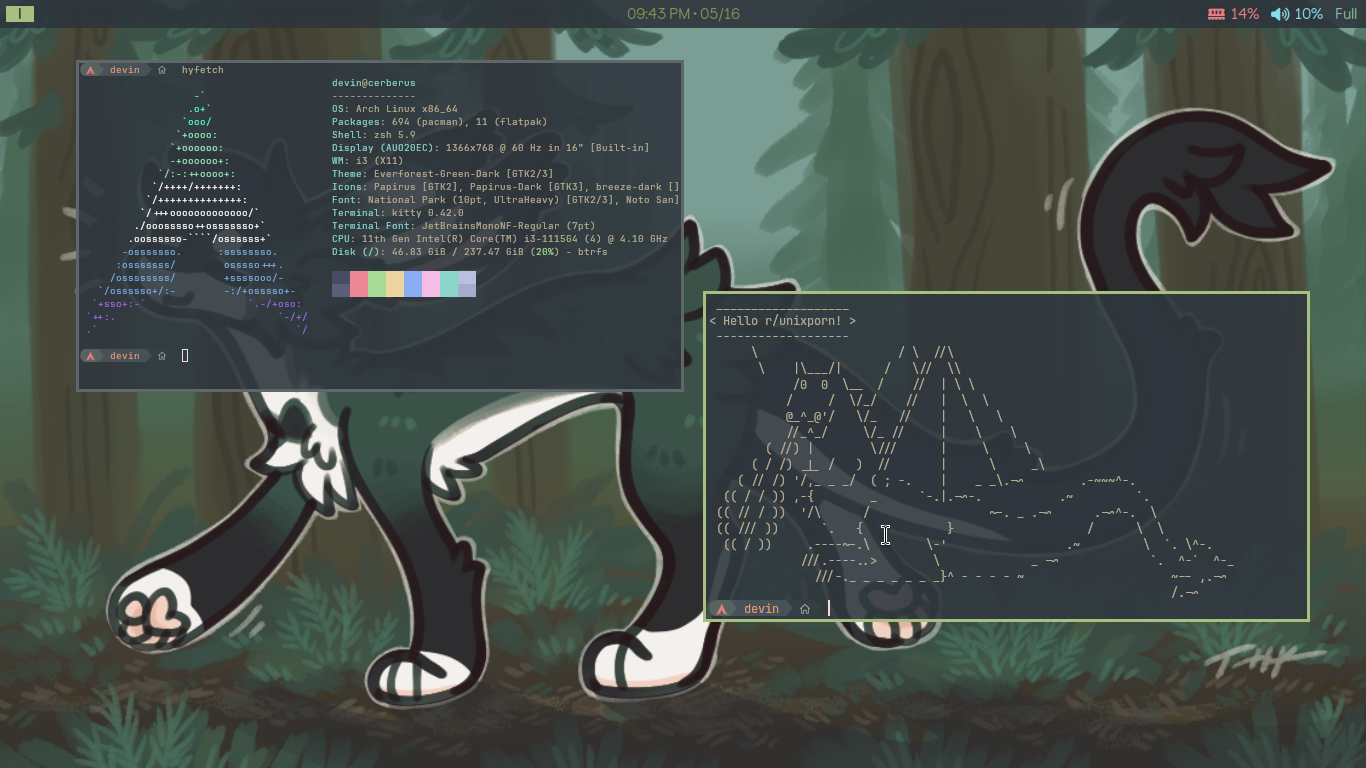Image resolution: width=1366 pixels, height=768 pixels.
Task: Click the home icon in the cowsay terminal prompt
Action: [805, 609]
